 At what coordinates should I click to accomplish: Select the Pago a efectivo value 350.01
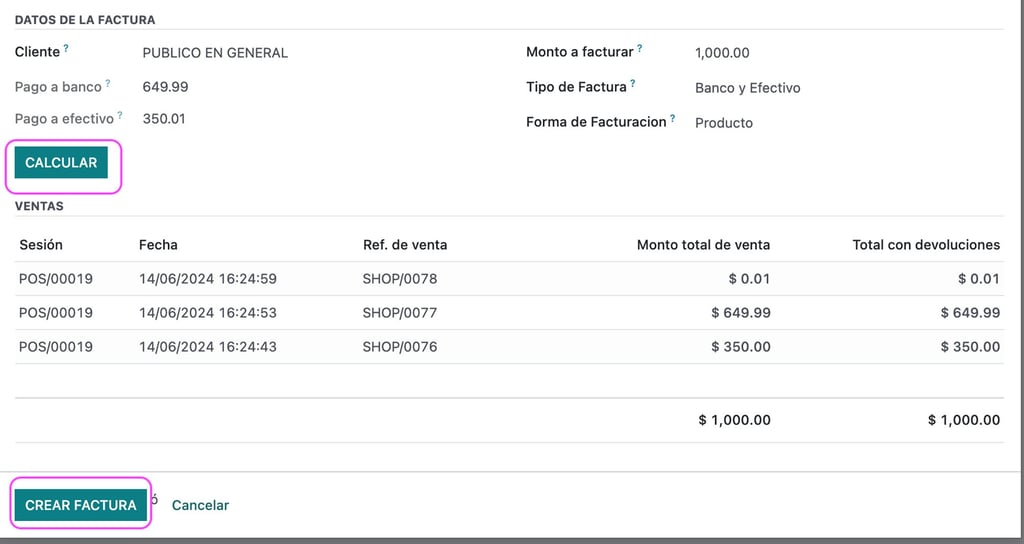click(164, 119)
